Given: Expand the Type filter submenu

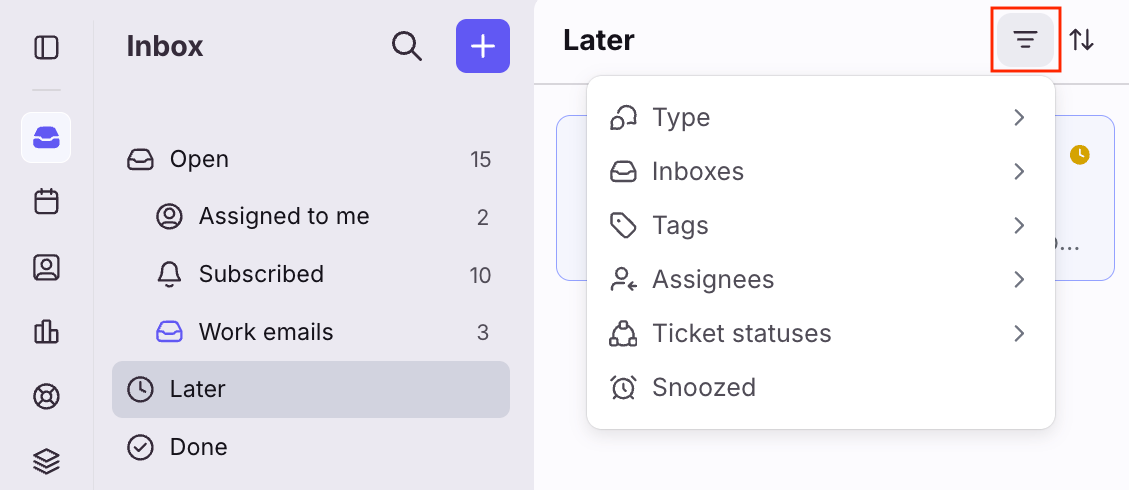Looking at the screenshot, I should tap(820, 117).
